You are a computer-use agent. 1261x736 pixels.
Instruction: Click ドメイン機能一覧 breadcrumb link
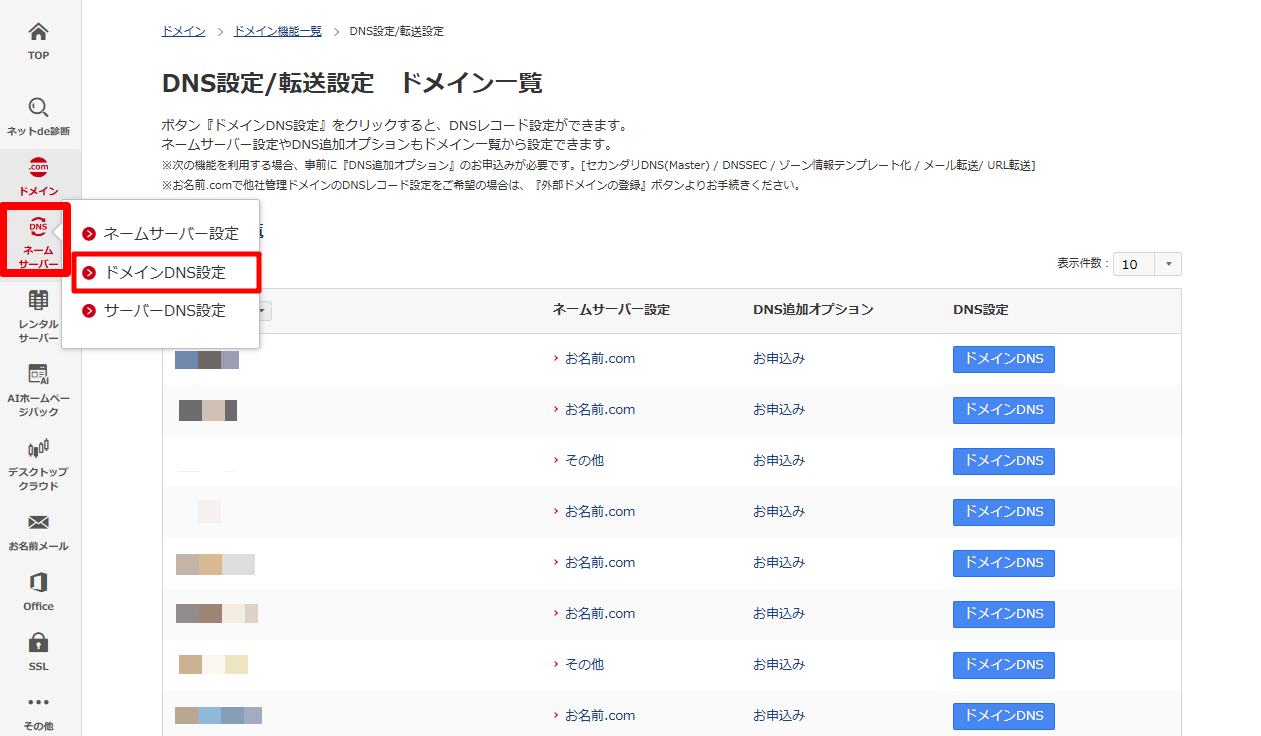click(277, 32)
